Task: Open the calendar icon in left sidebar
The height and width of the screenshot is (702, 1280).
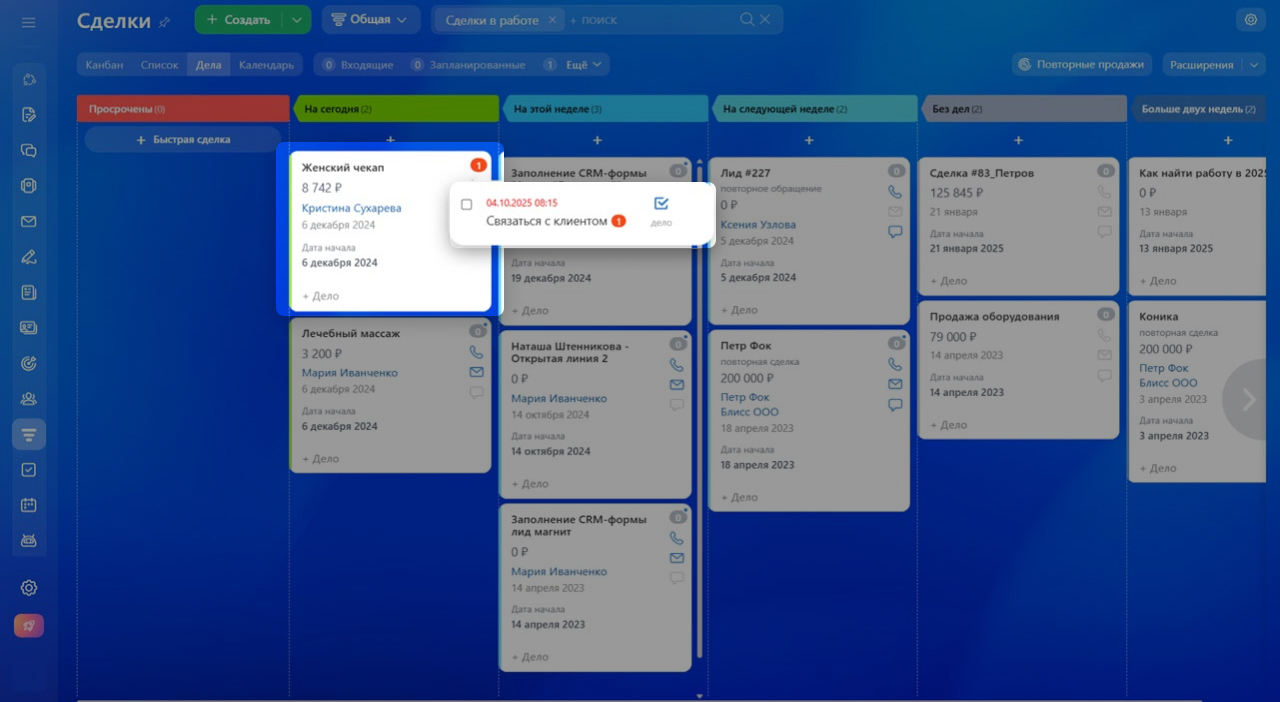Action: point(29,506)
